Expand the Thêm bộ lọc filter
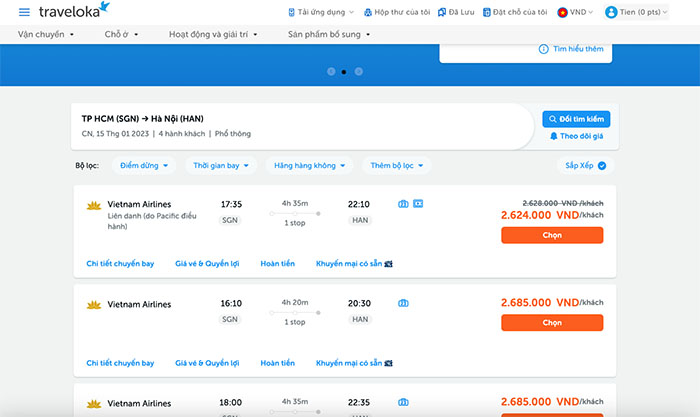Viewport: 700px width, 417px height. pyautogui.click(x=396, y=166)
